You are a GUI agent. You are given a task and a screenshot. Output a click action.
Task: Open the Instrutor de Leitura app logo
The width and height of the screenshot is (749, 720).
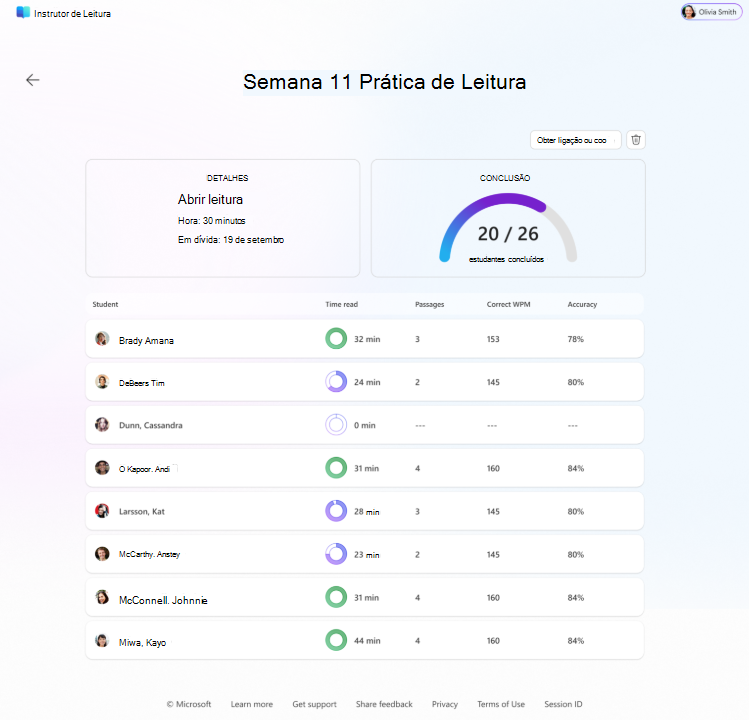(x=23, y=12)
